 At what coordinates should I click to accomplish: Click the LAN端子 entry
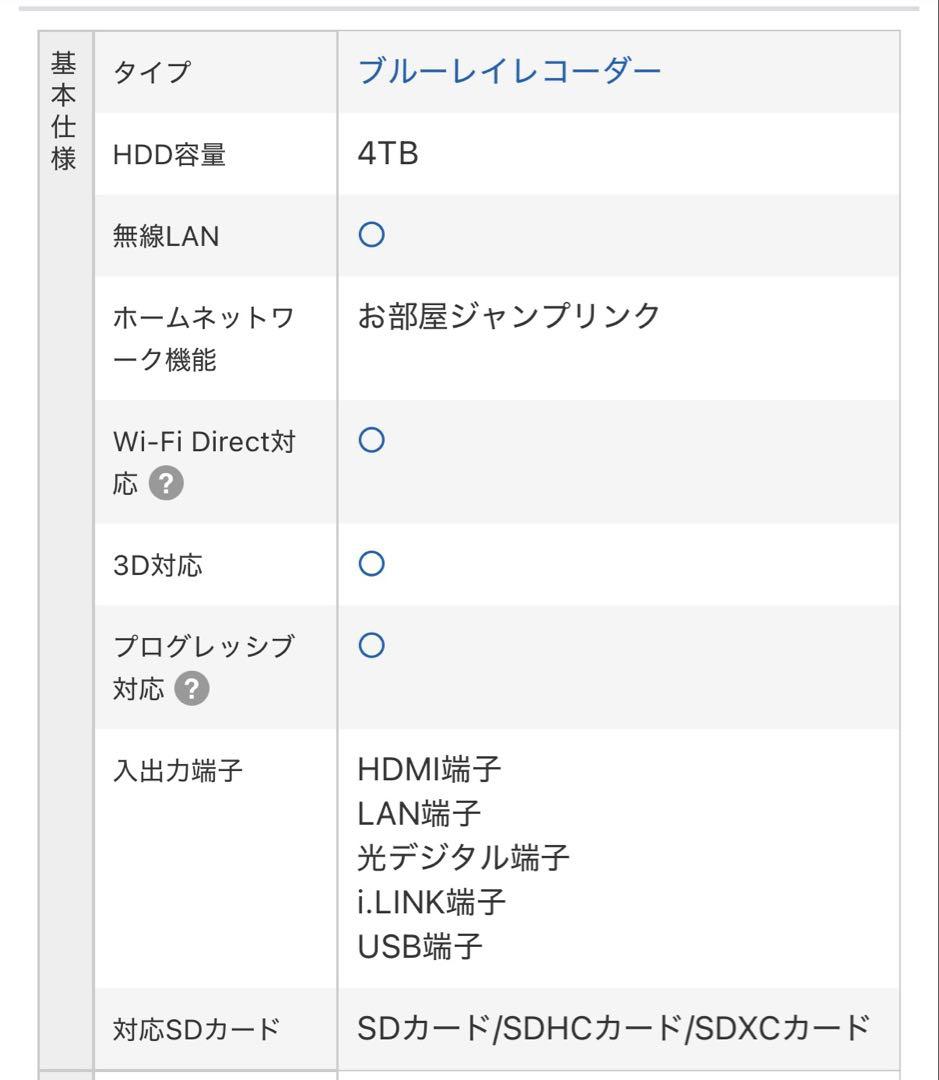[420, 814]
